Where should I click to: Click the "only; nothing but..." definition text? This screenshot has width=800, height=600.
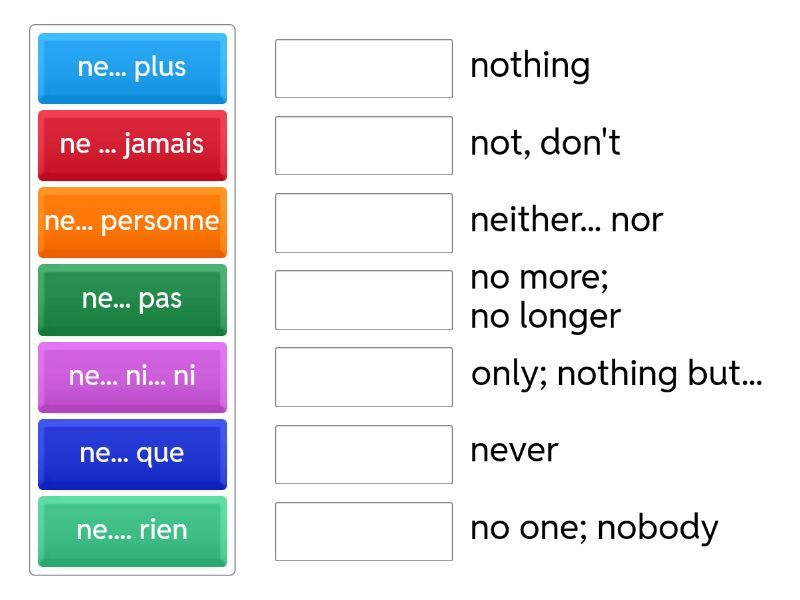[x=616, y=374]
